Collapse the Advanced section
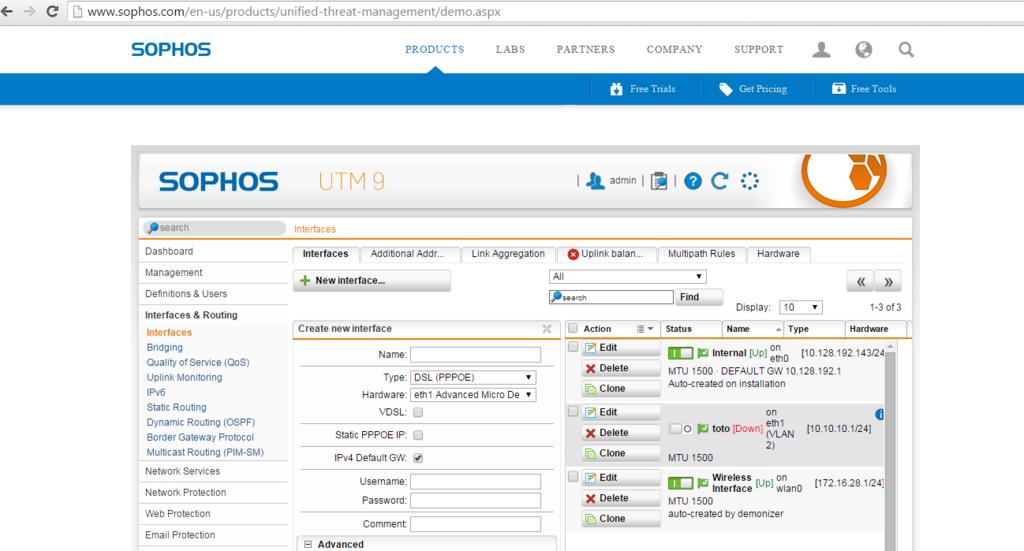Image resolution: width=1024 pixels, height=551 pixels. (x=308, y=544)
